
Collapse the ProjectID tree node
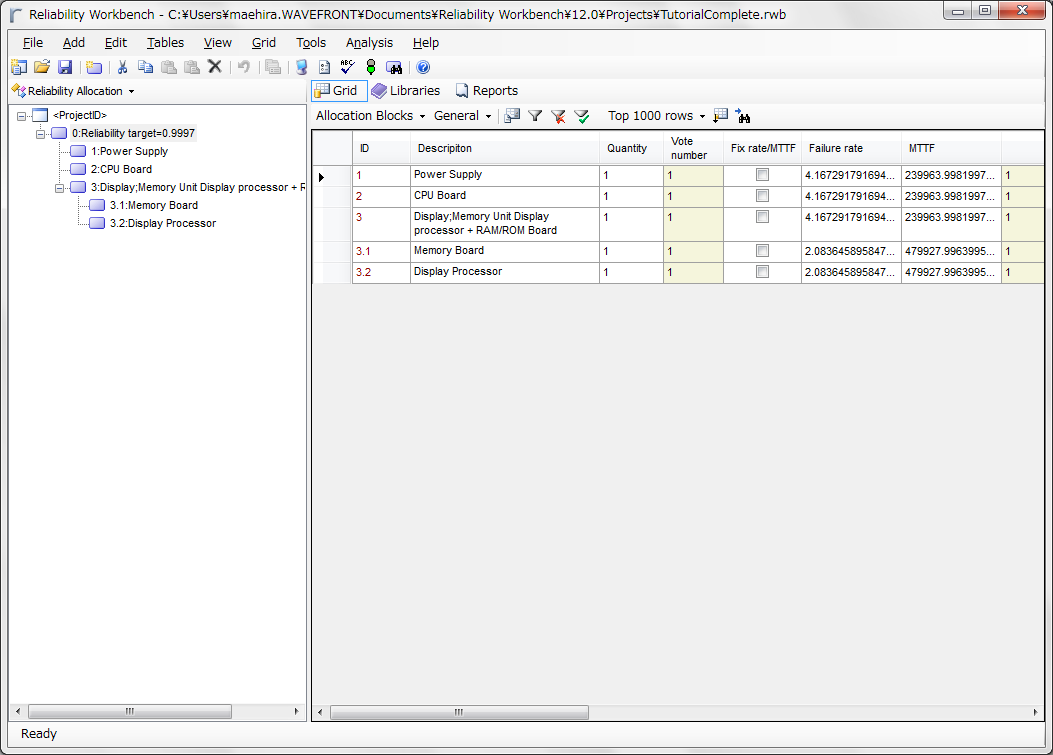[x=21, y=116]
